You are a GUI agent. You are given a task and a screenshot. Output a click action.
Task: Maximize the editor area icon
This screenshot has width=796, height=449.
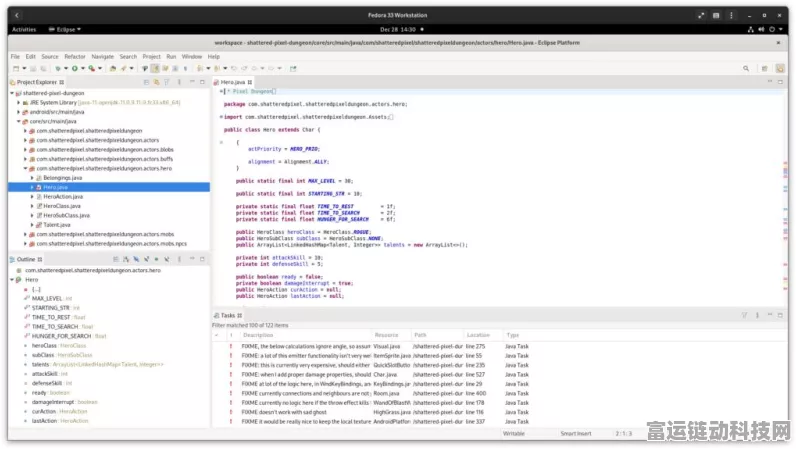[780, 82]
